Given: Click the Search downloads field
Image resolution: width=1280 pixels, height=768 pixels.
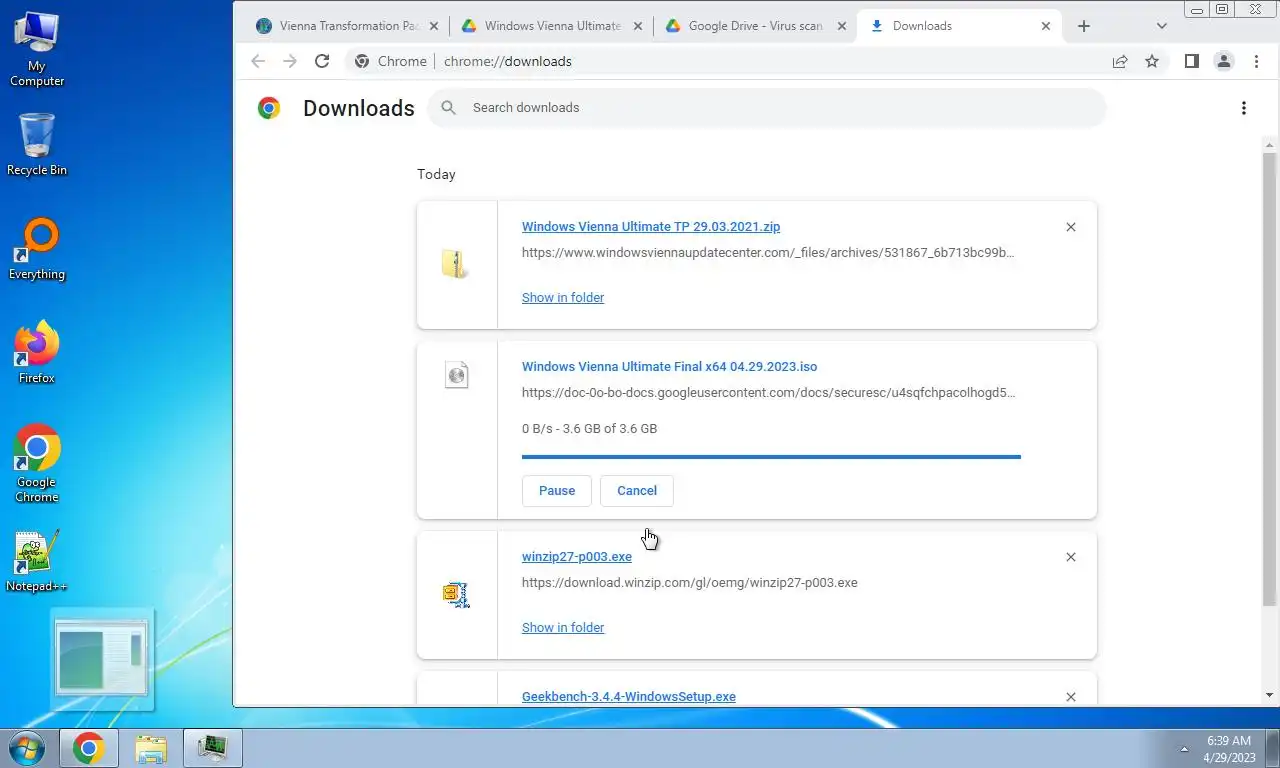Looking at the screenshot, I should [x=766, y=108].
